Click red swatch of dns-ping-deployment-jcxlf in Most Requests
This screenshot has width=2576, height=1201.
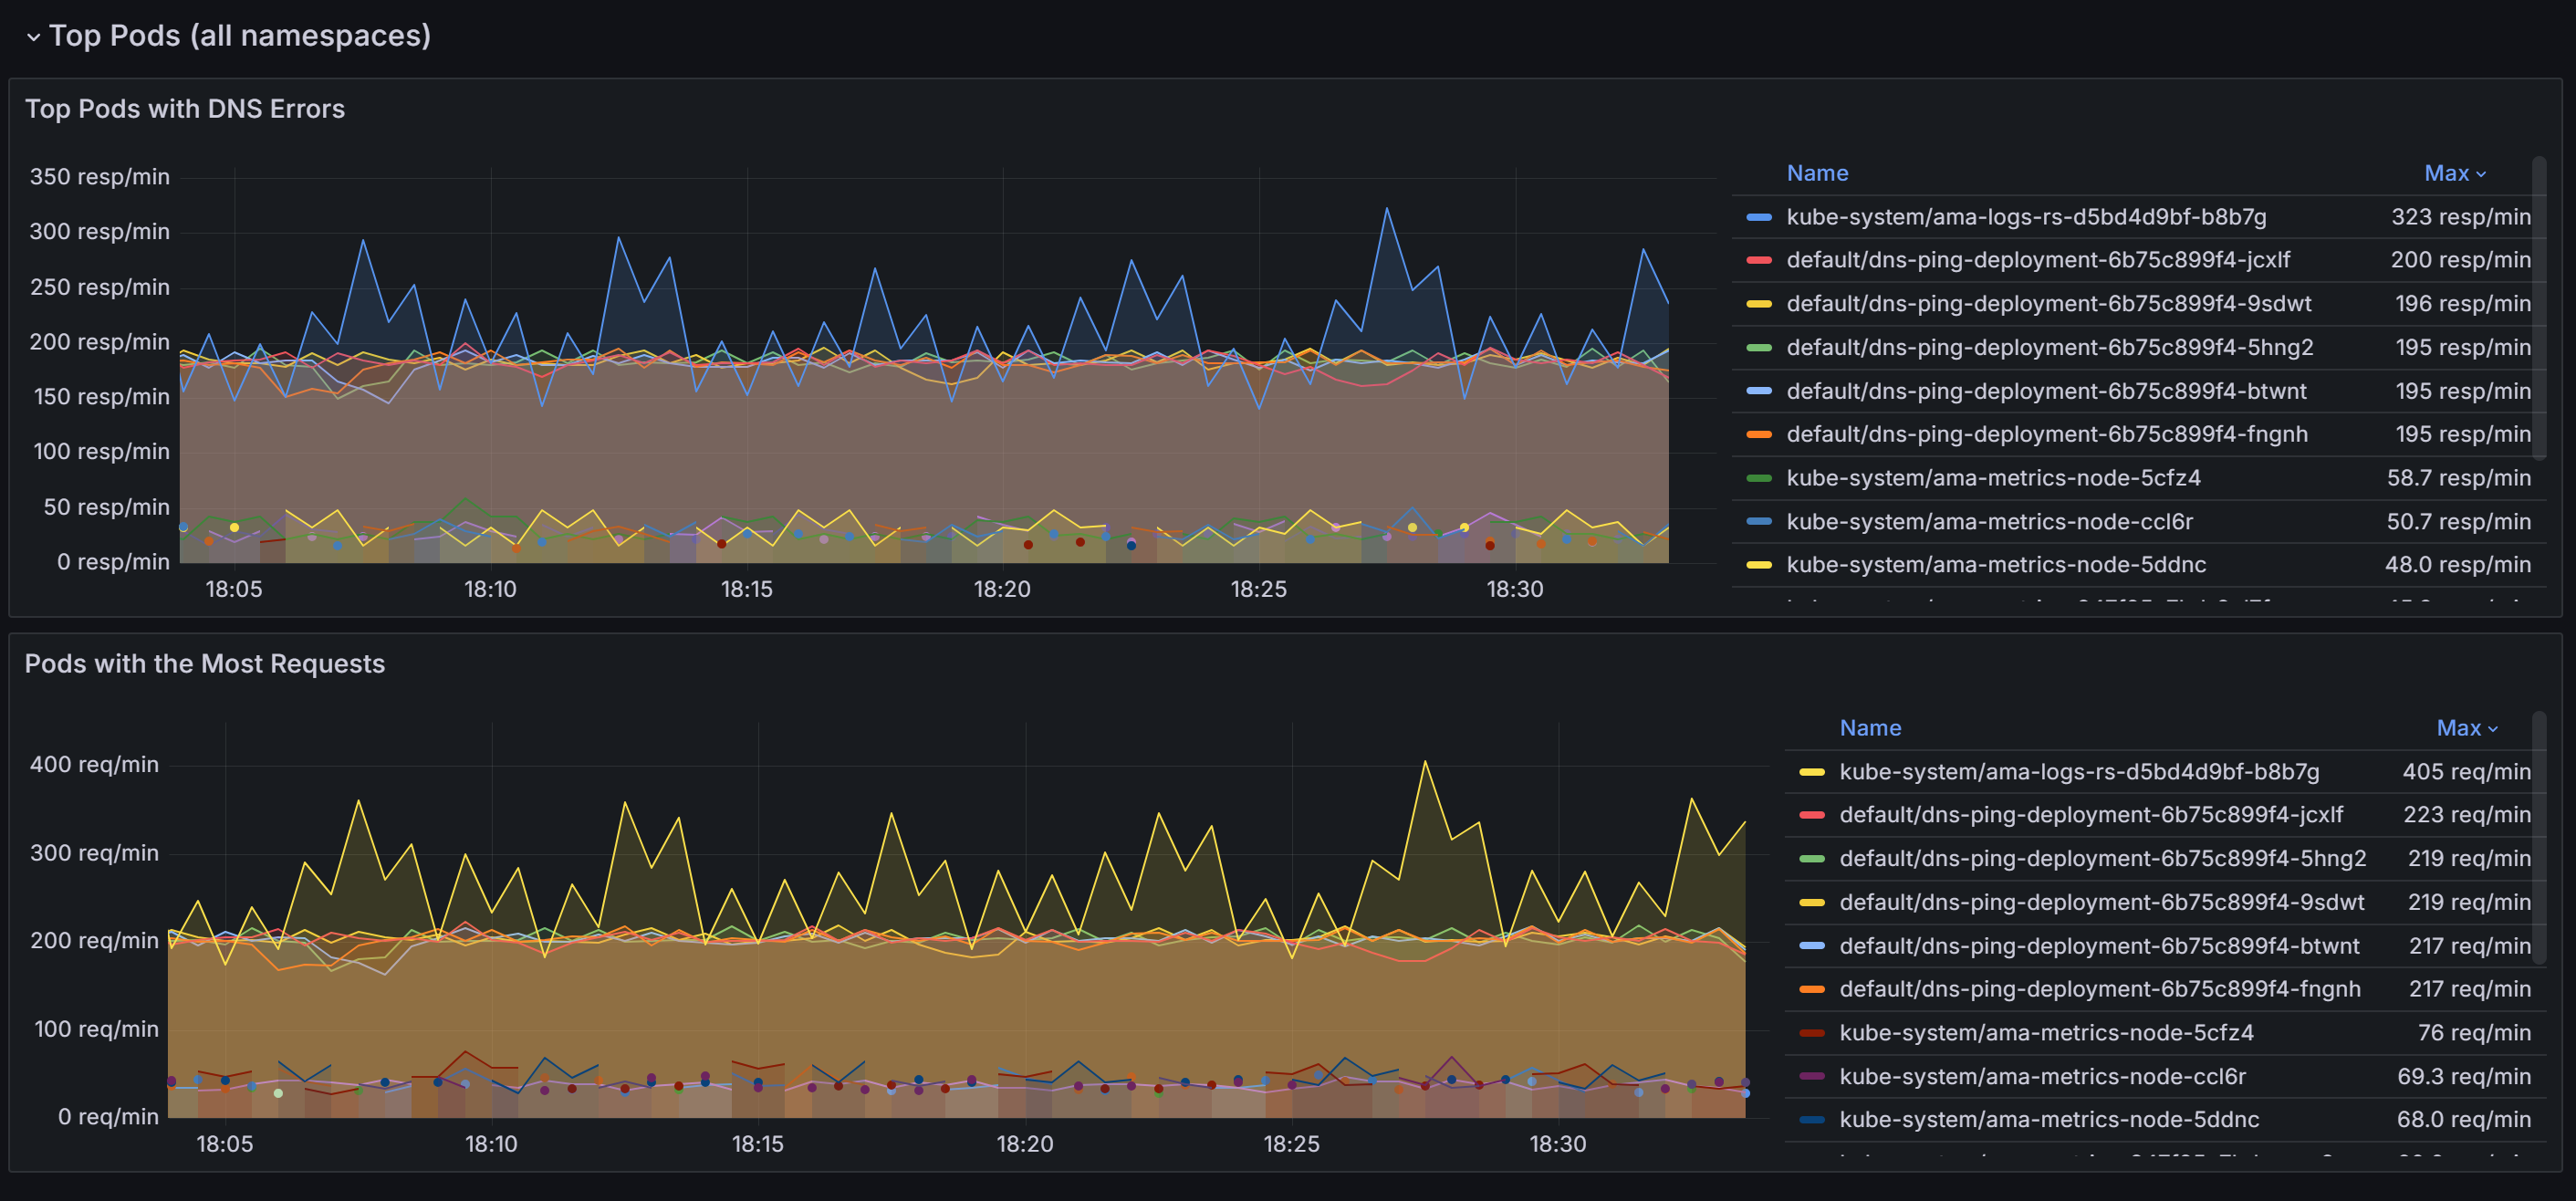1811,815
